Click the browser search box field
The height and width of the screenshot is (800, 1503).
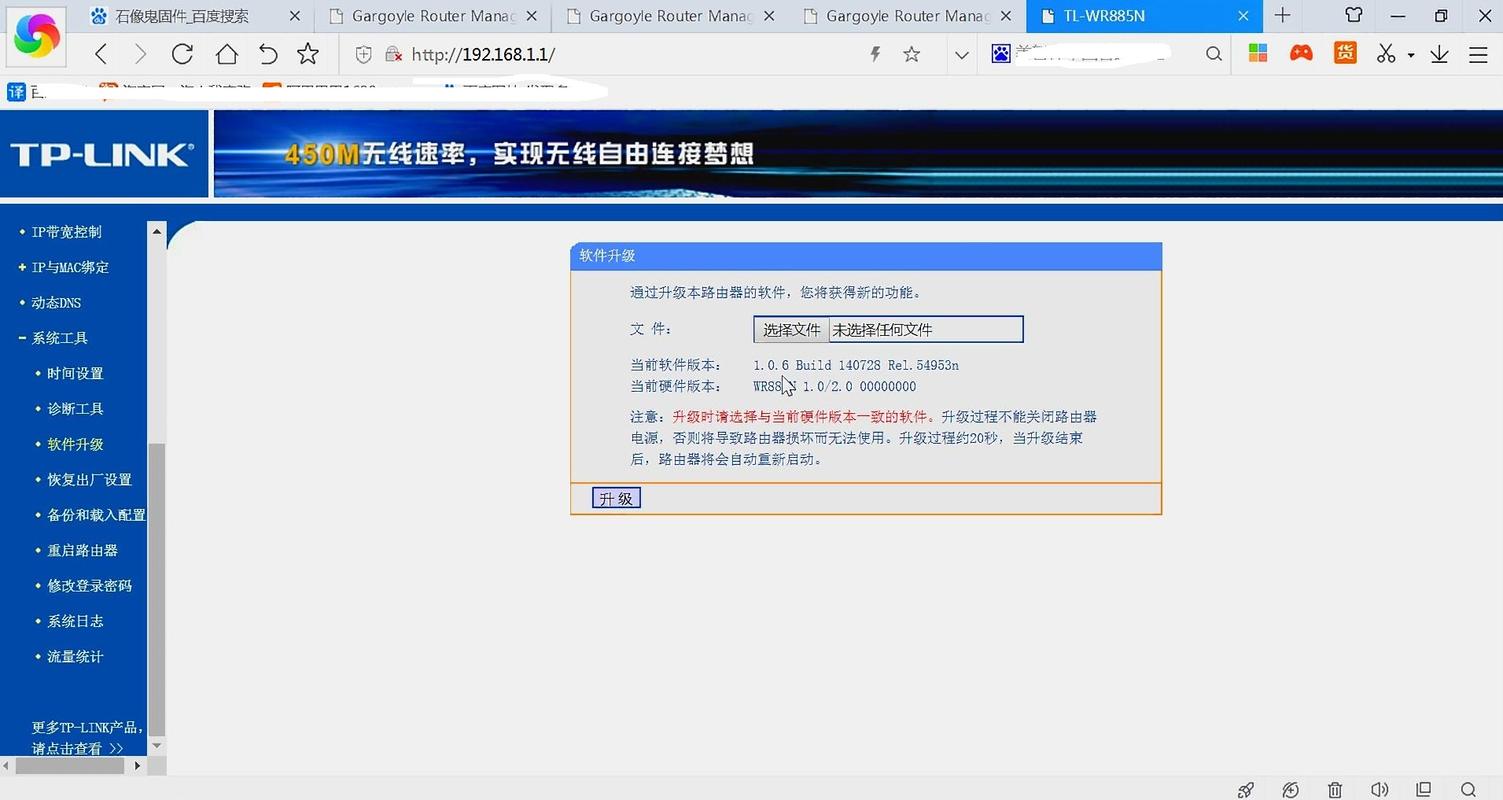(1105, 54)
